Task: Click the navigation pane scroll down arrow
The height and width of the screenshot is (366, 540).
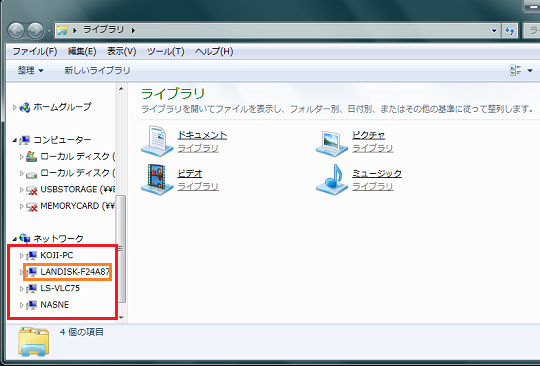Action: [x=121, y=317]
